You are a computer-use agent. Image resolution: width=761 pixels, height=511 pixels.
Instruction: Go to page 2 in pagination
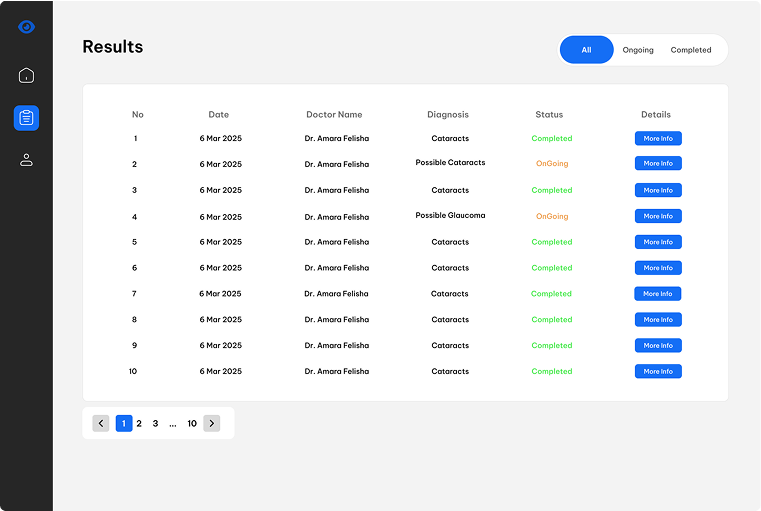pos(139,423)
